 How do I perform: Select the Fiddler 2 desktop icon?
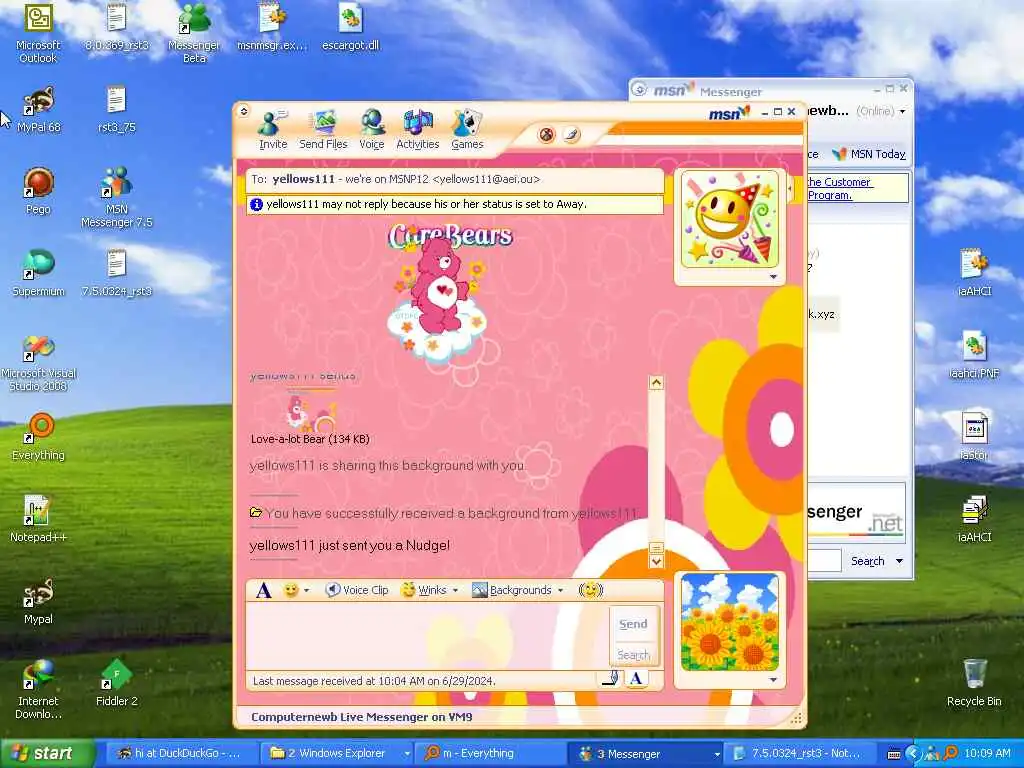click(x=117, y=683)
